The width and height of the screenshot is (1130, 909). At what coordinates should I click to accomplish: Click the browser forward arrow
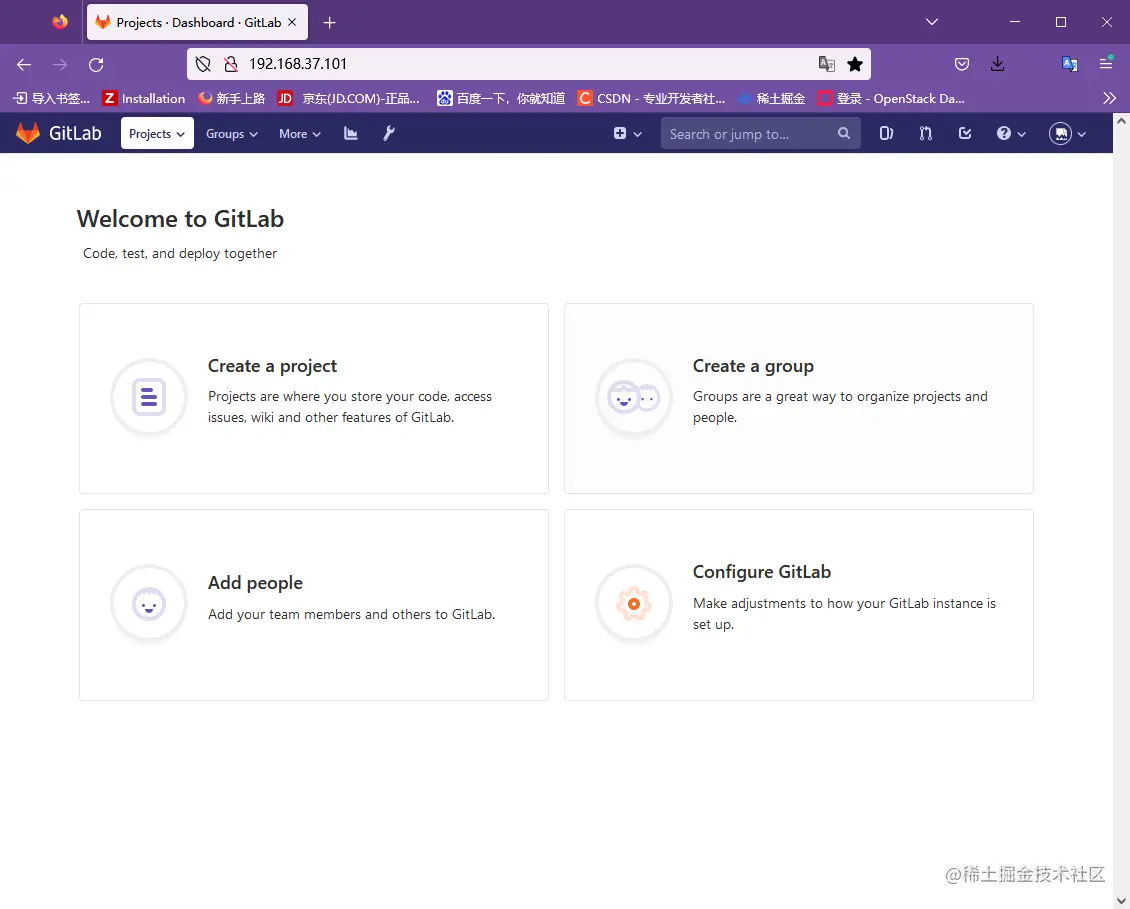click(60, 64)
